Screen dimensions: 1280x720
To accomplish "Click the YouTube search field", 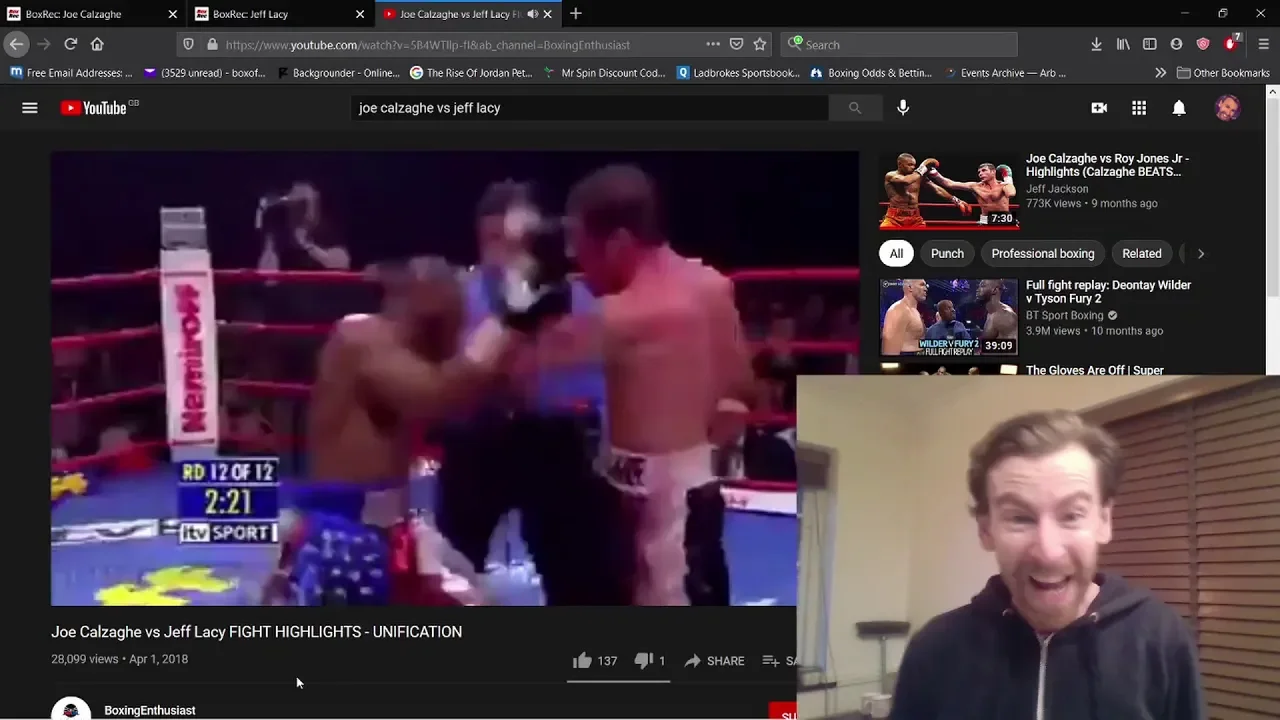I will (590, 108).
